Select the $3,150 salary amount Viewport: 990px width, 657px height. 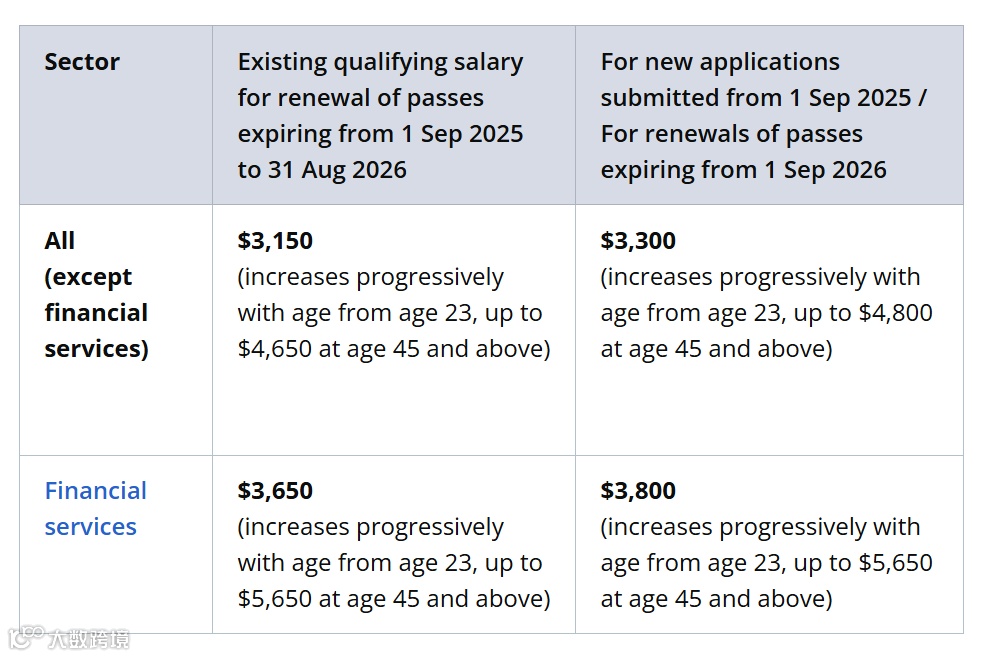click(275, 240)
